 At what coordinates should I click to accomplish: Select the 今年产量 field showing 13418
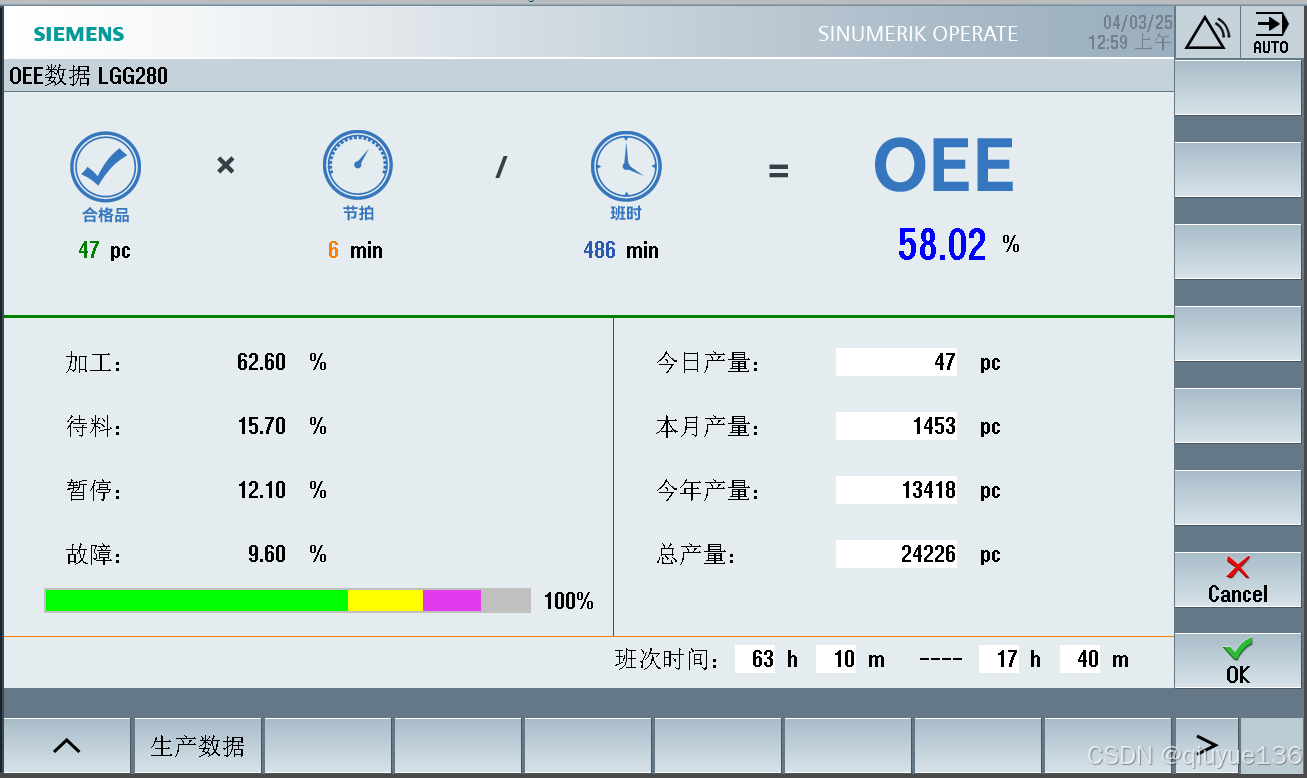(x=896, y=490)
